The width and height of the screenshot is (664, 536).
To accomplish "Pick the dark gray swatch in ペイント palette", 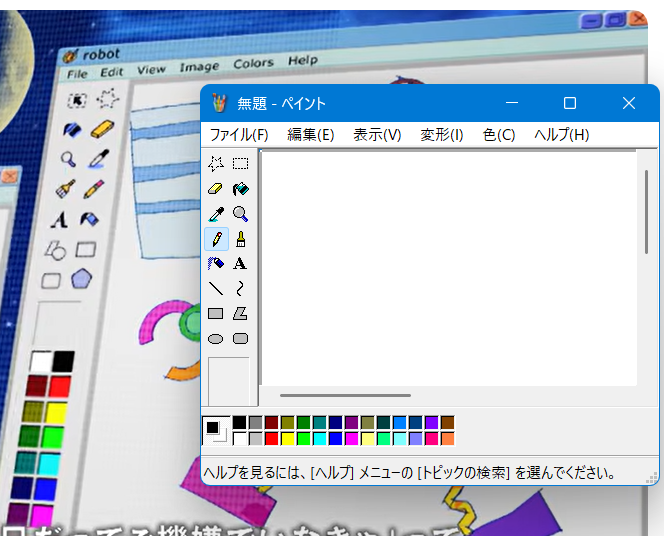I will (255, 423).
